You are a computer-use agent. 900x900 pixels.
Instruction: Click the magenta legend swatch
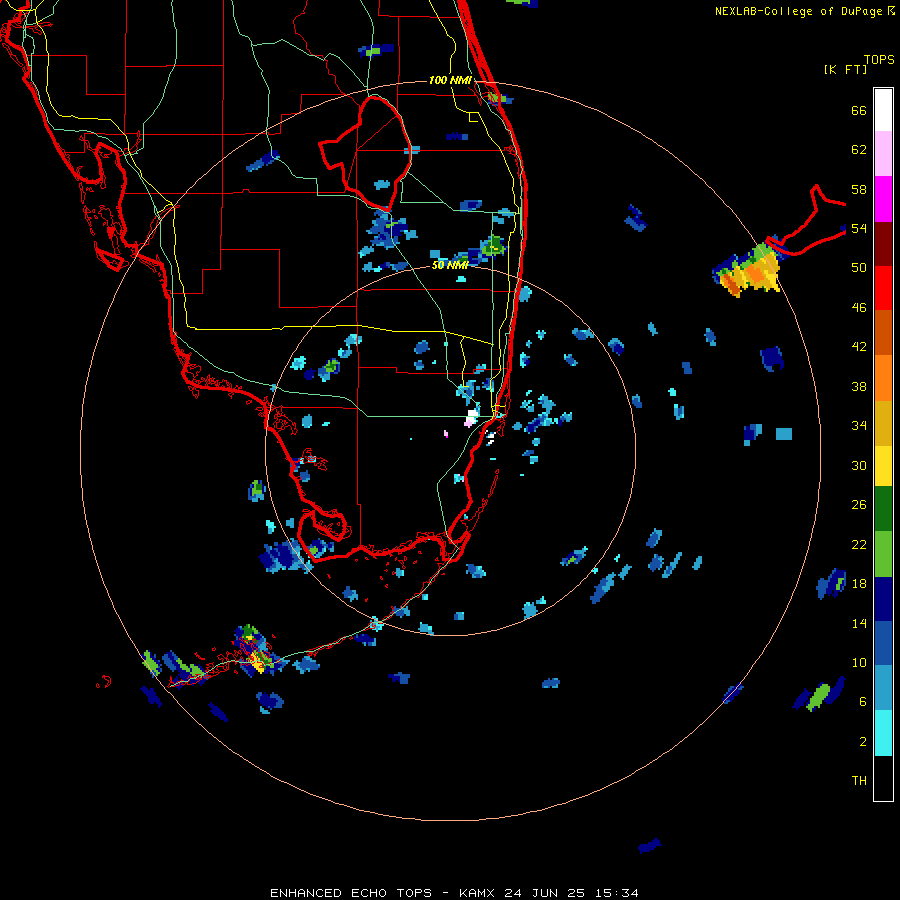click(x=883, y=199)
